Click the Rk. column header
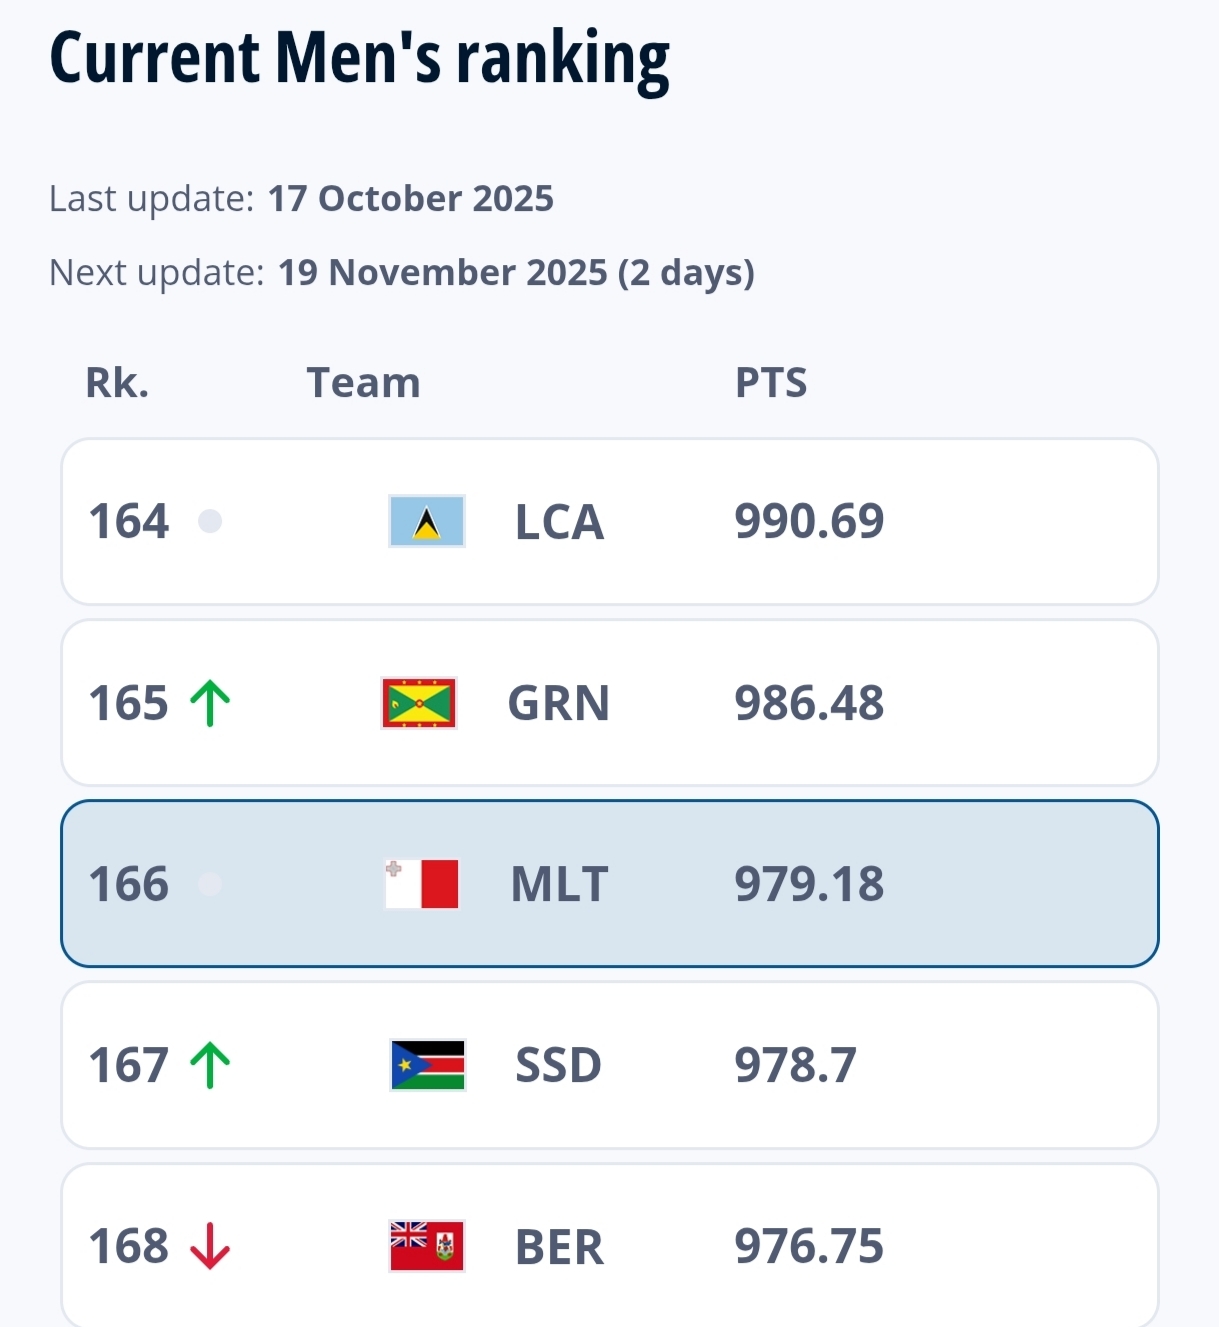The width and height of the screenshot is (1219, 1327). 117,383
